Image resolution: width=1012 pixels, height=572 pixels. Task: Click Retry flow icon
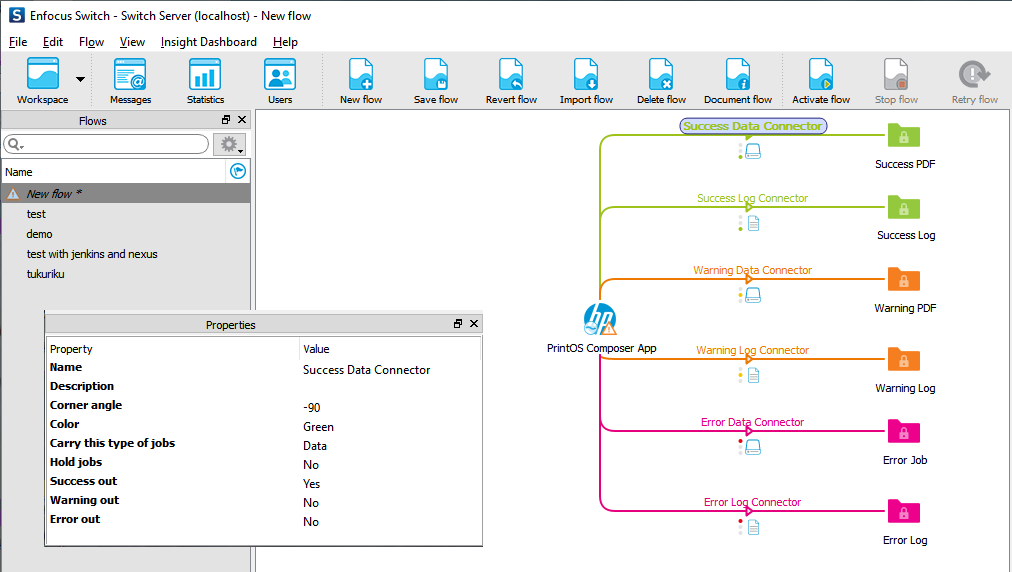point(975,81)
